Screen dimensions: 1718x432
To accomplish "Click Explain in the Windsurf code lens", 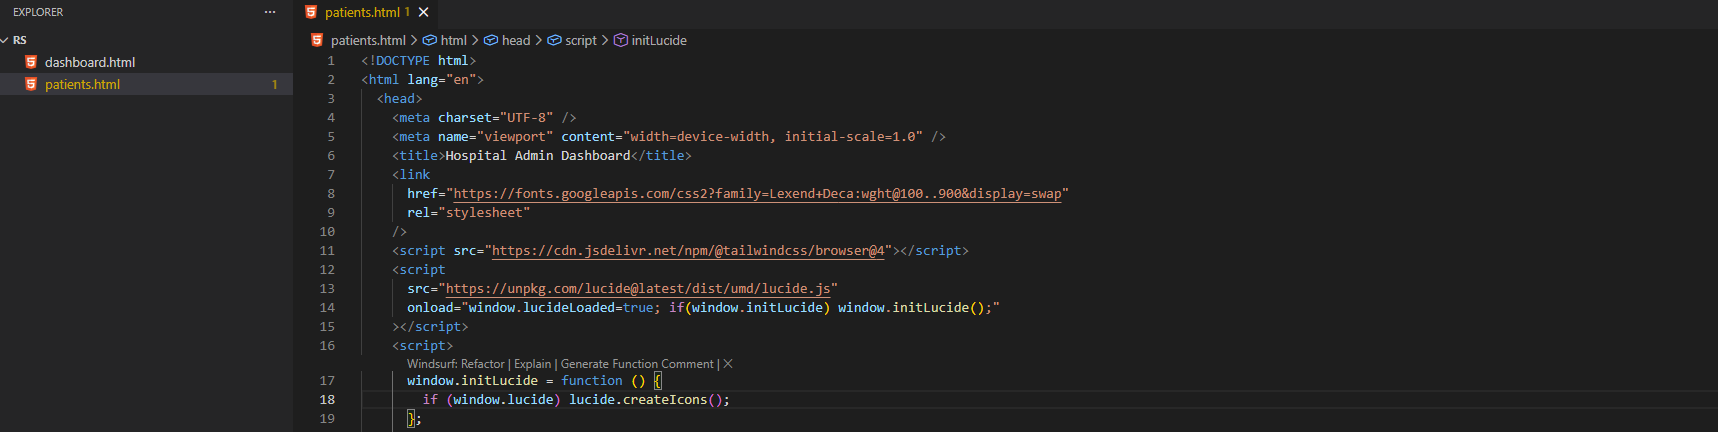I will (x=532, y=364).
